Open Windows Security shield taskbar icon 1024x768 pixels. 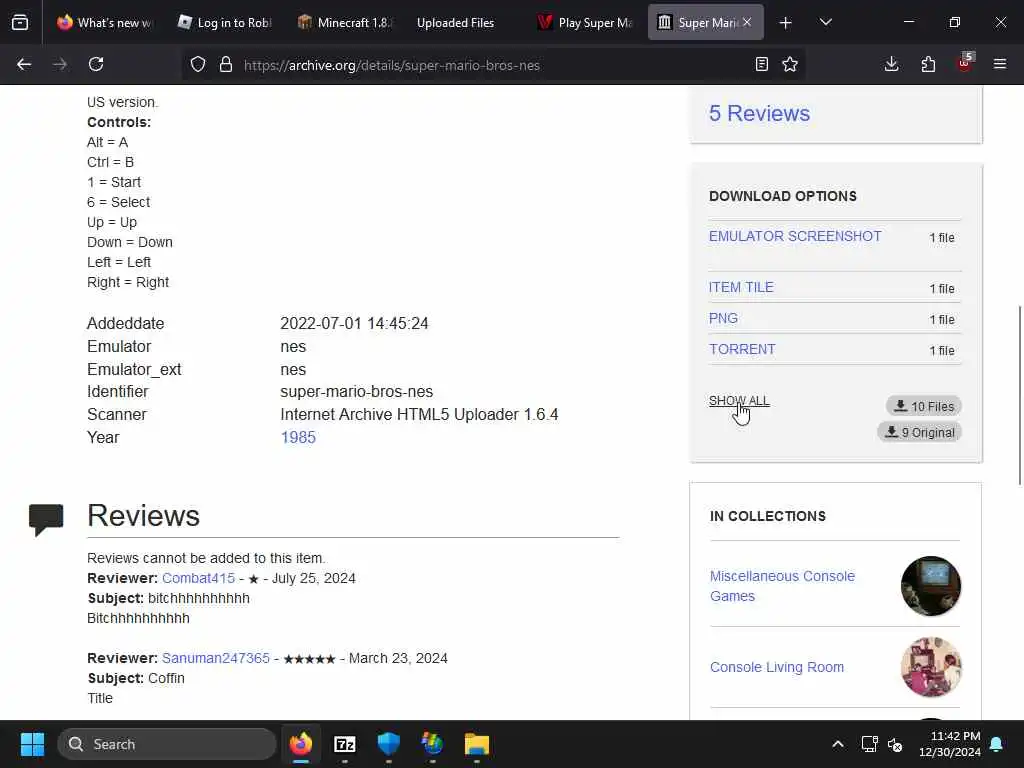click(x=389, y=744)
